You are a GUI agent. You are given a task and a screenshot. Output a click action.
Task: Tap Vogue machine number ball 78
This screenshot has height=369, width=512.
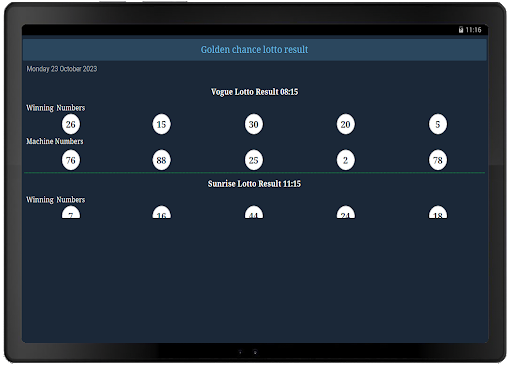(x=438, y=160)
